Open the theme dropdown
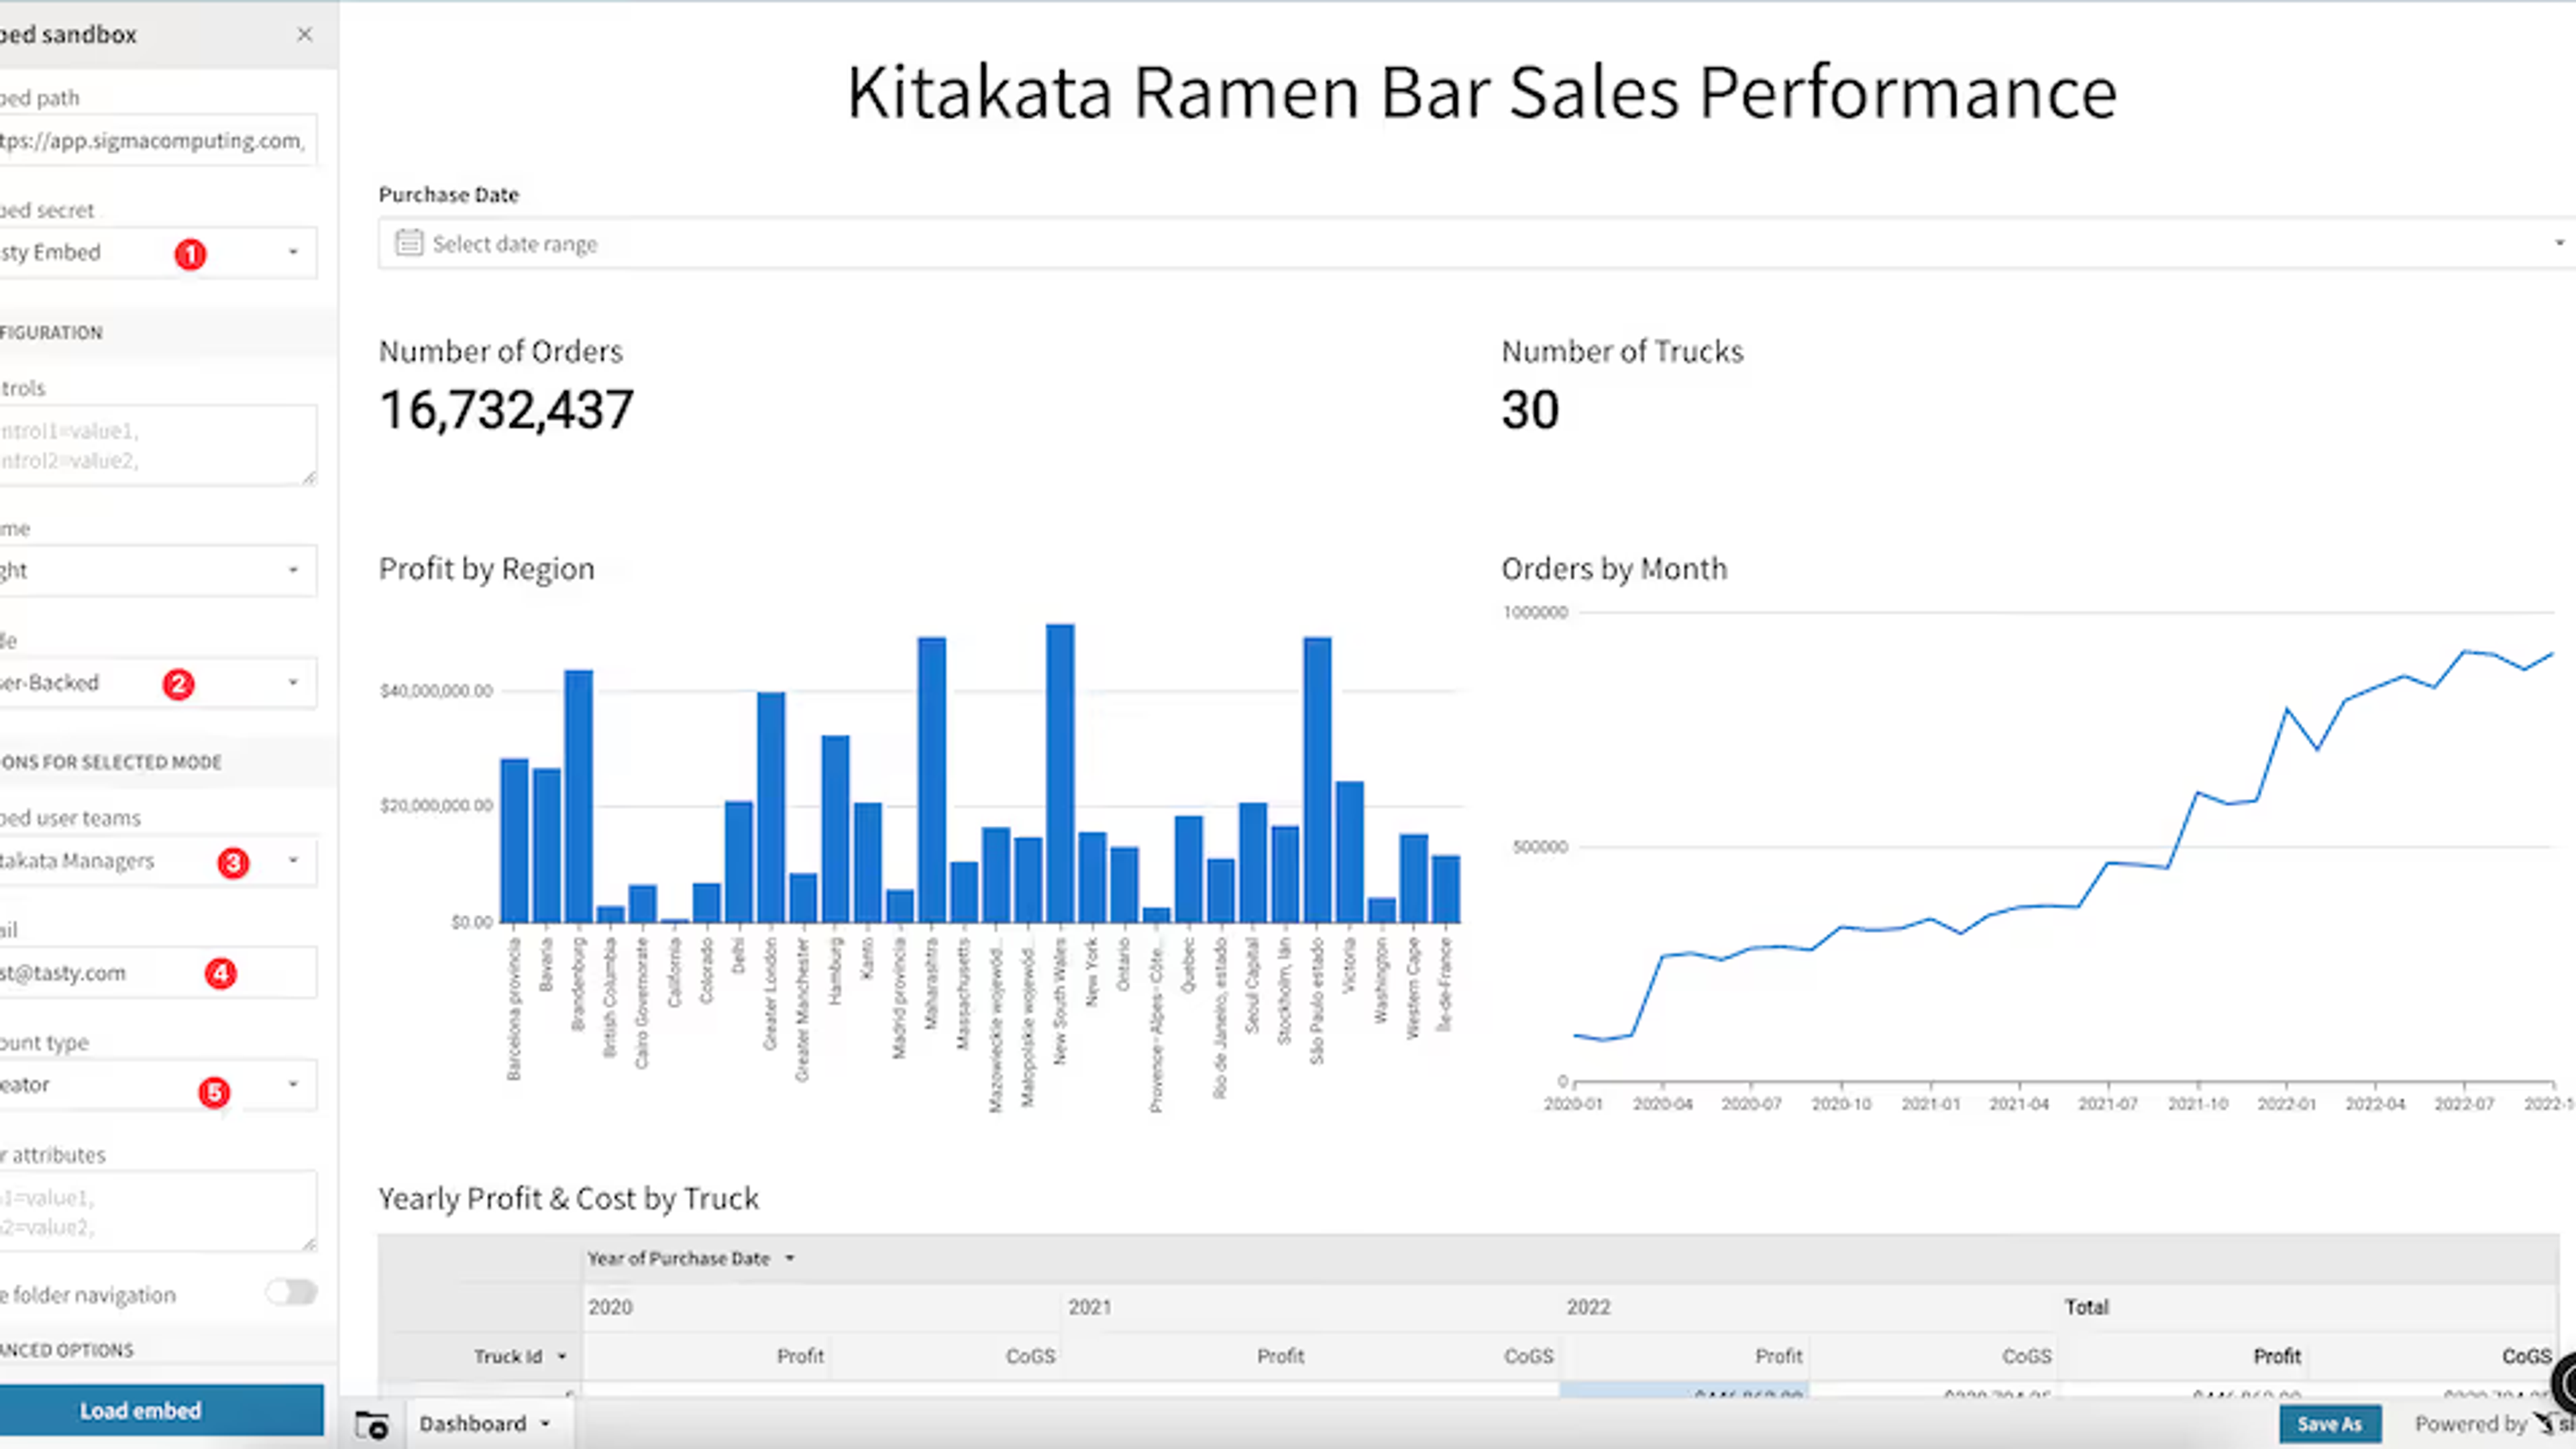The image size is (2576, 1449). coord(157,570)
